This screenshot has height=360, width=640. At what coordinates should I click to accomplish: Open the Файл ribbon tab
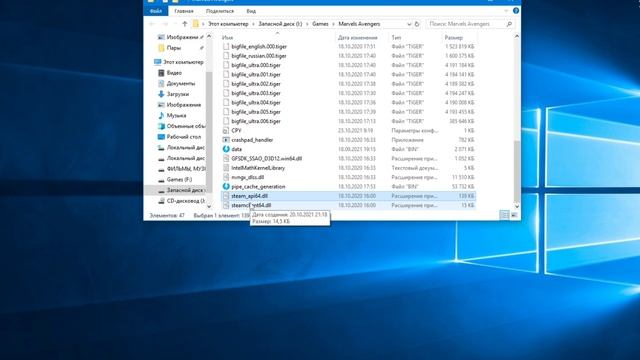click(156, 11)
